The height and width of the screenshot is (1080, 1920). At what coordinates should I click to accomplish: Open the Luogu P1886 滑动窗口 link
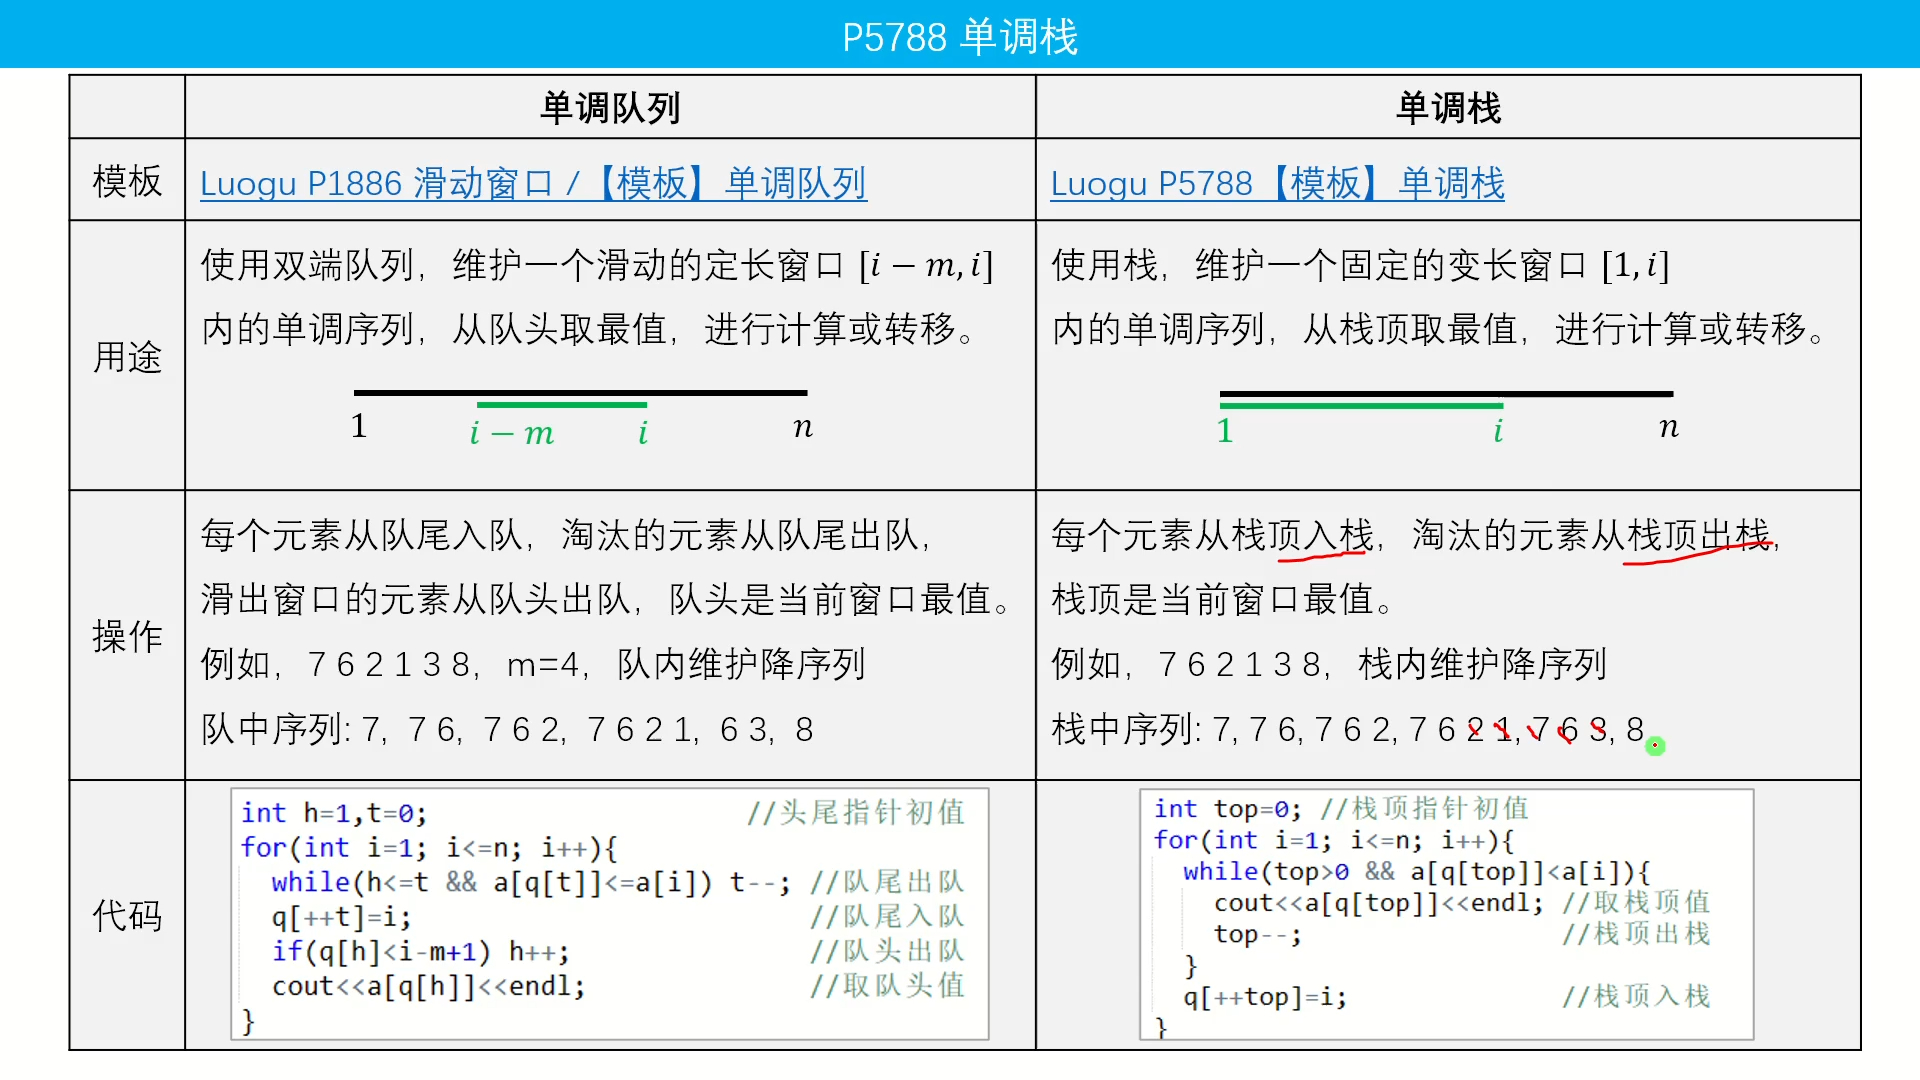pos(533,184)
